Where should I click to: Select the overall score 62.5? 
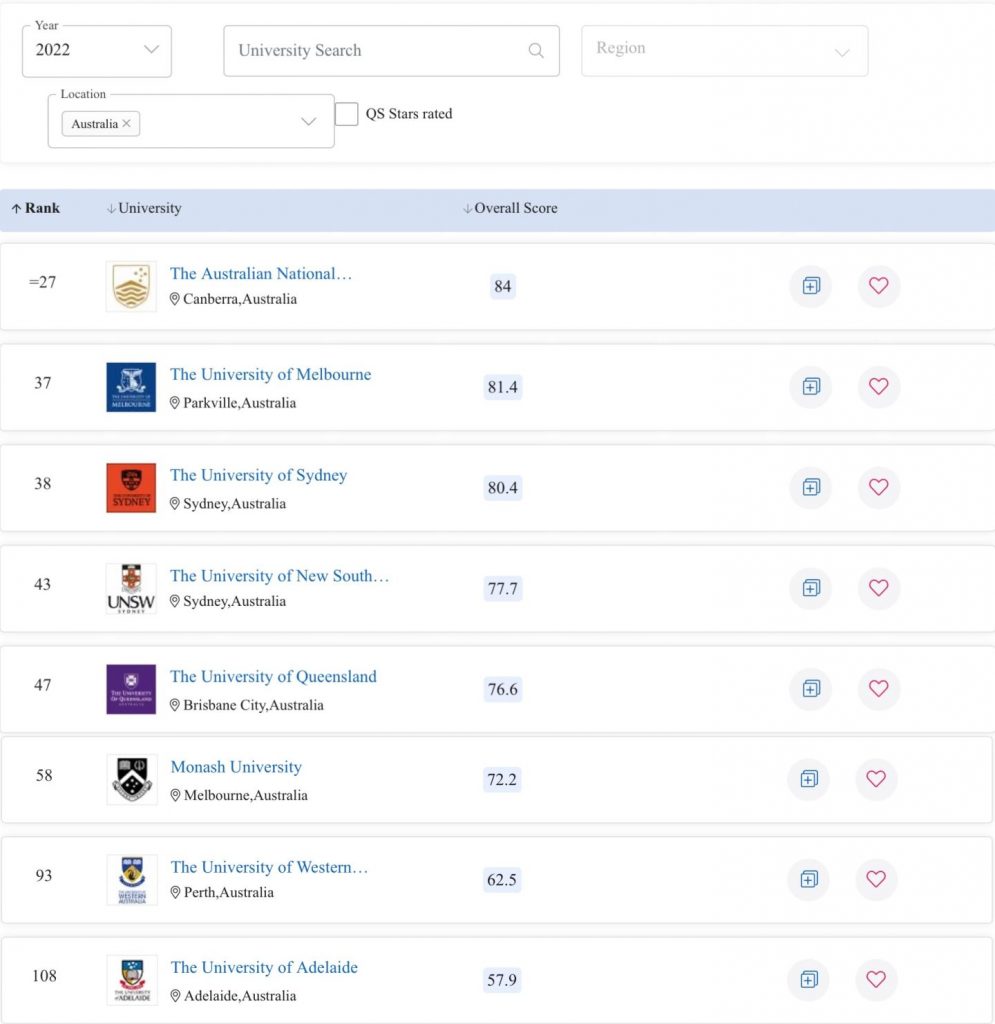coord(502,880)
